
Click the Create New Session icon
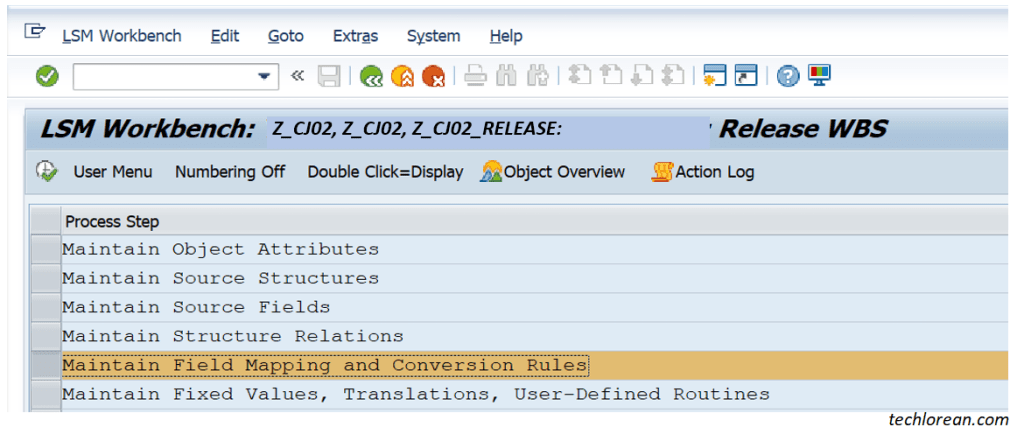pos(714,76)
